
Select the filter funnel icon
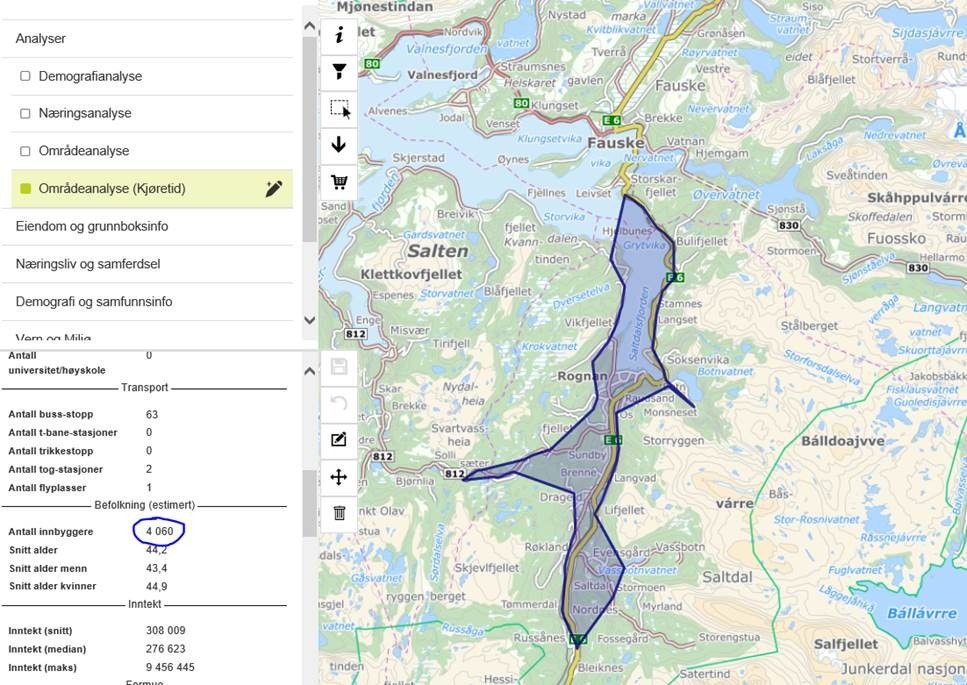tap(338, 71)
